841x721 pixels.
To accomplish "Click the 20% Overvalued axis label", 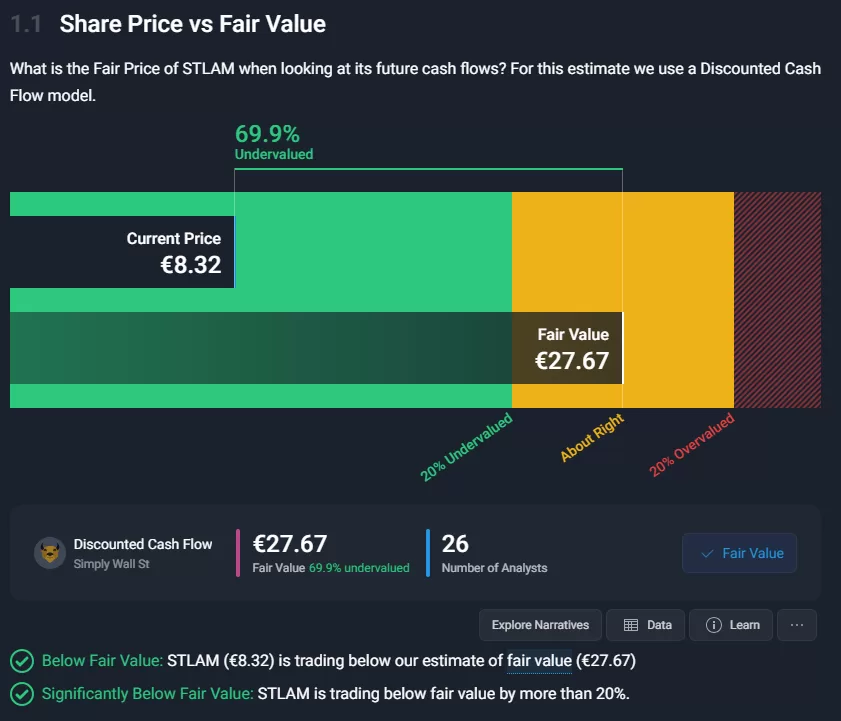I will [692, 444].
